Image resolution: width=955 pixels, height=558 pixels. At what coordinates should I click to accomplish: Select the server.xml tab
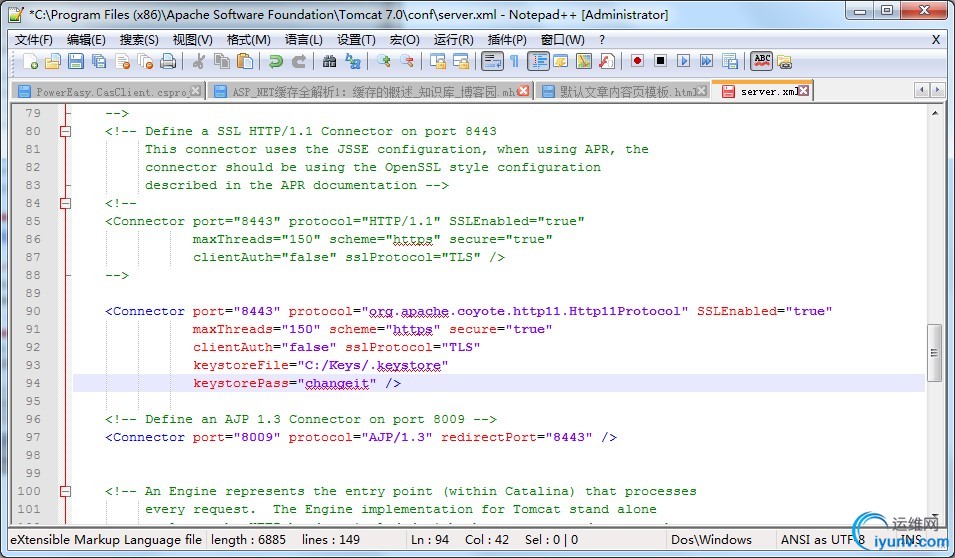coord(761,91)
